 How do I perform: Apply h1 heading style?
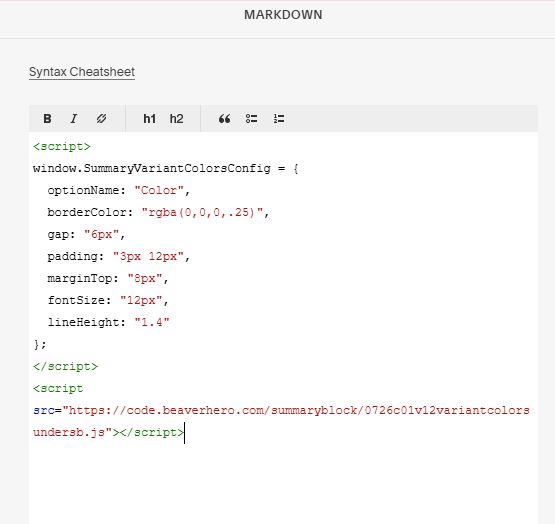(149, 119)
